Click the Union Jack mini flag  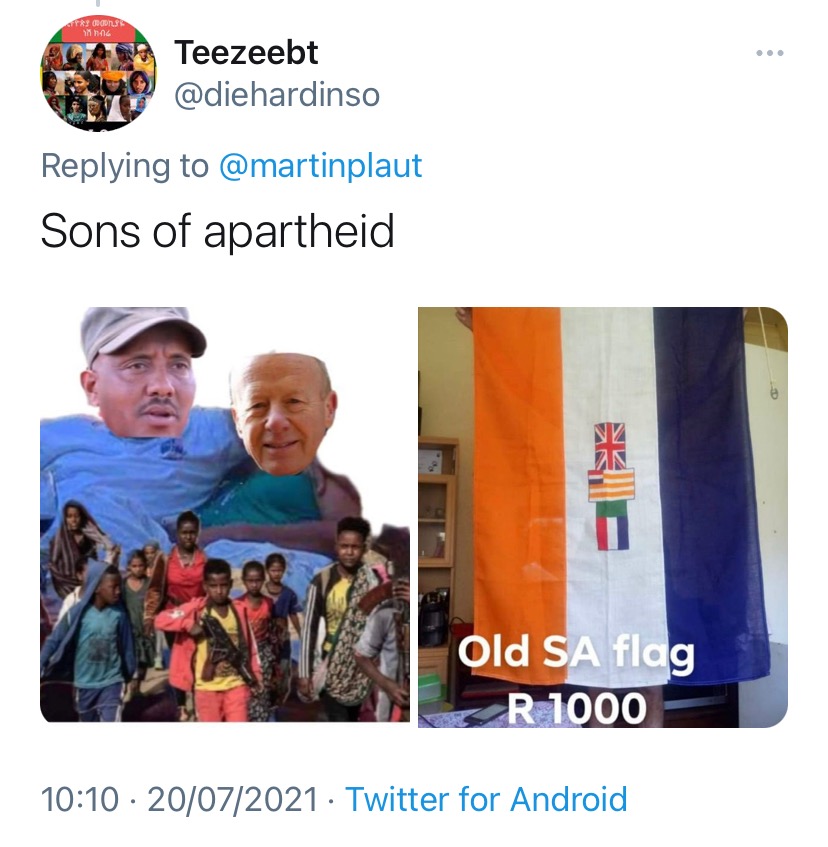(610, 446)
